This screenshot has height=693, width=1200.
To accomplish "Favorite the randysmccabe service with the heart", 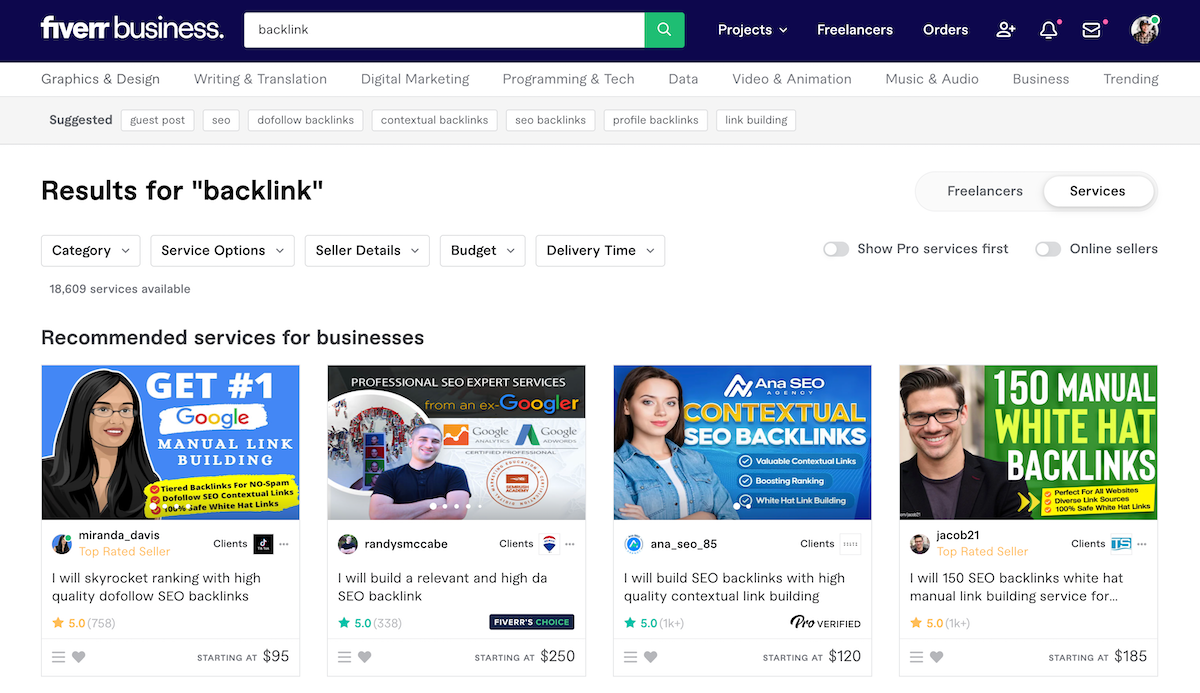I will pos(365,657).
